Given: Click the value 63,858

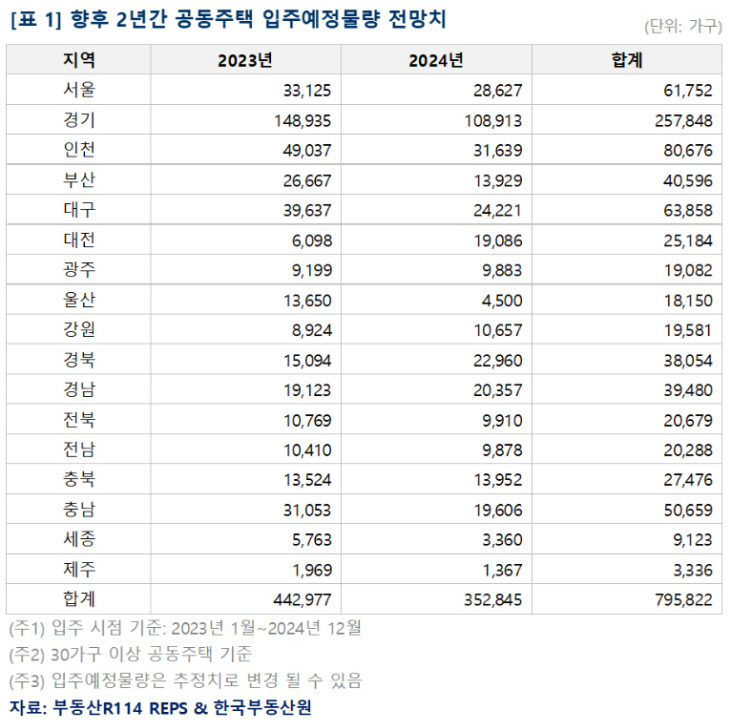Looking at the screenshot, I should point(688,210).
